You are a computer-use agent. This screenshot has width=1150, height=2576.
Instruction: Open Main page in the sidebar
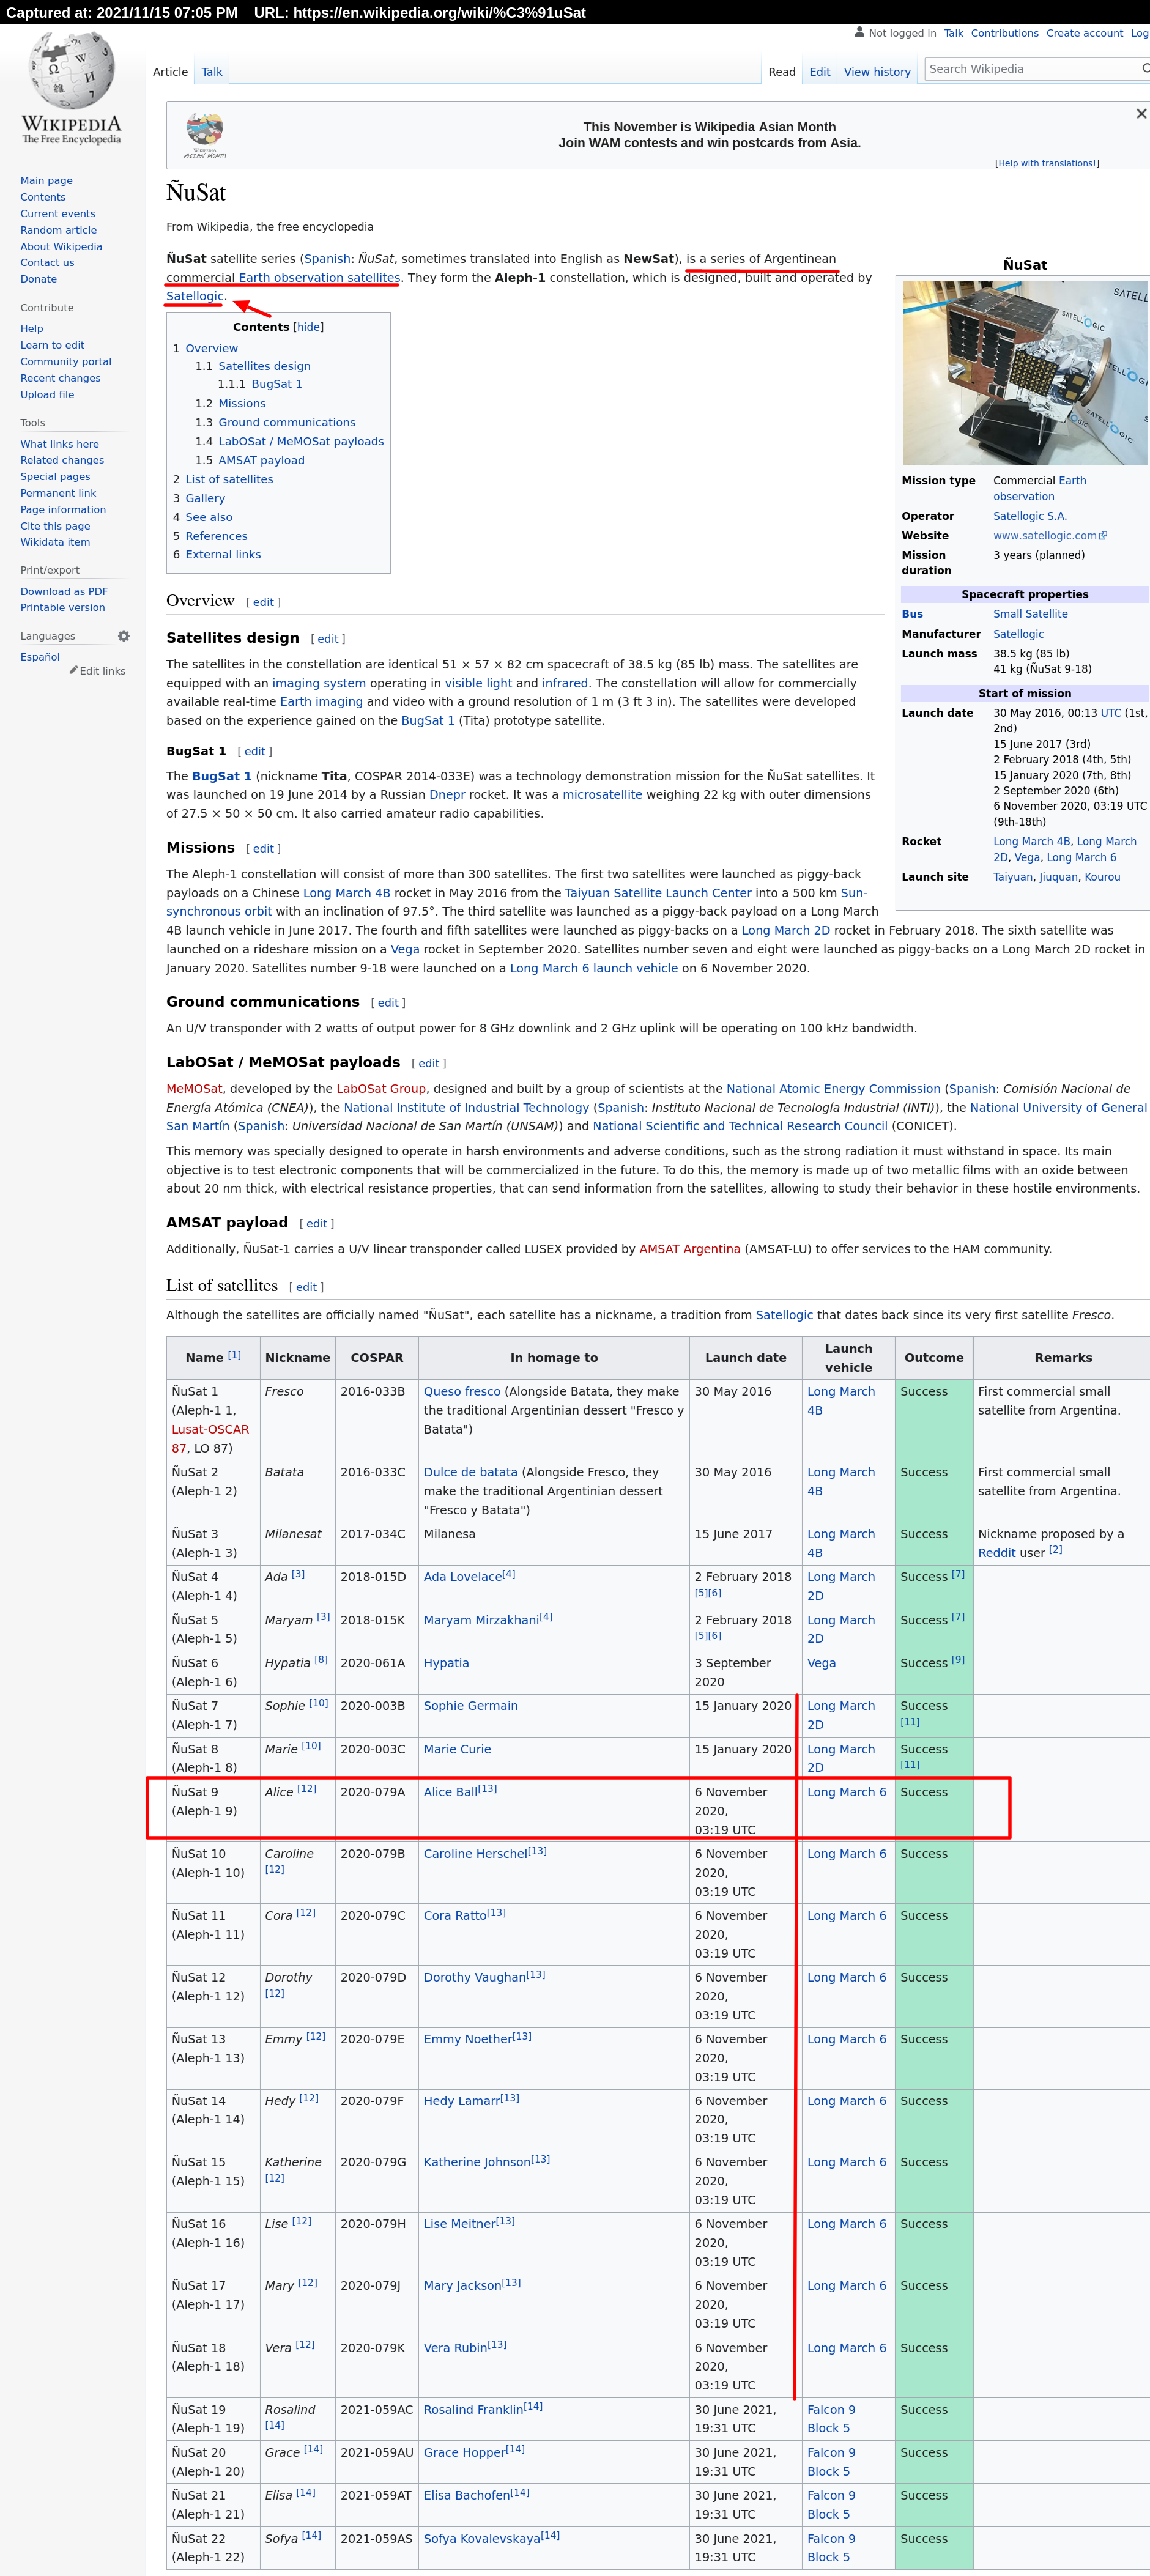pyautogui.click(x=46, y=181)
